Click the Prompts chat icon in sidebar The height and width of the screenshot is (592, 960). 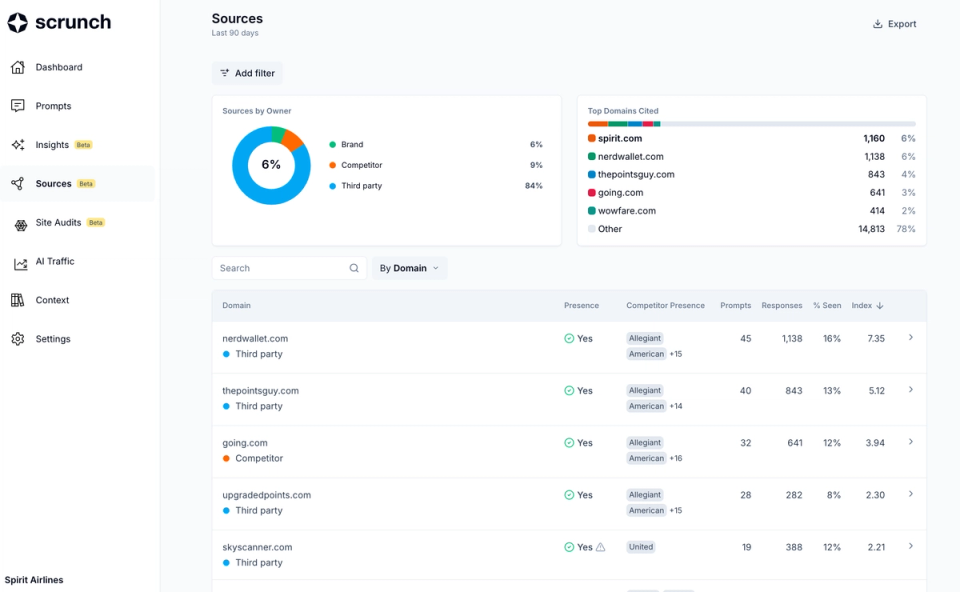pos(18,106)
